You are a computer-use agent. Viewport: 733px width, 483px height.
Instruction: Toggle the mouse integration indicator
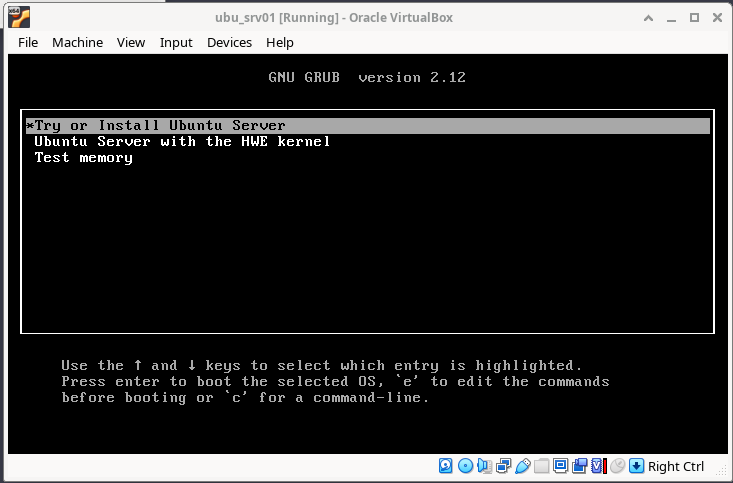pos(617,466)
